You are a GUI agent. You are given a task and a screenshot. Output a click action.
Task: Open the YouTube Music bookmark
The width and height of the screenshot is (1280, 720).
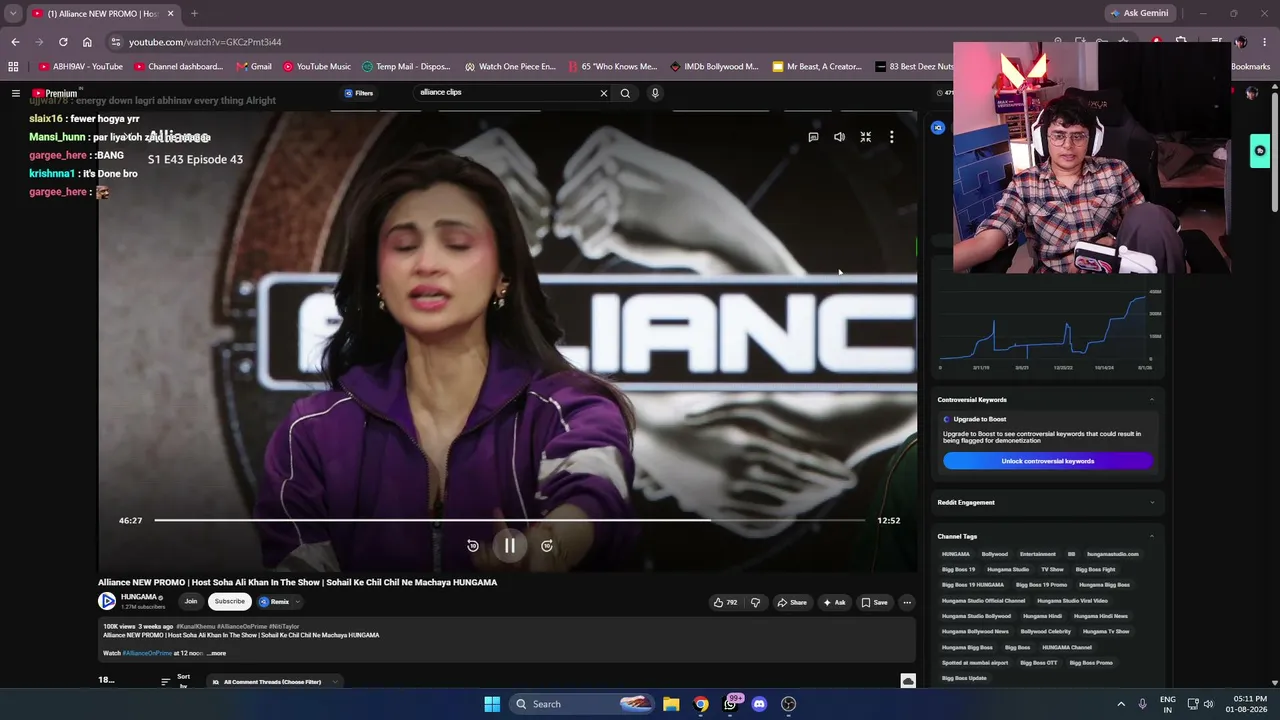pyautogui.click(x=317, y=67)
